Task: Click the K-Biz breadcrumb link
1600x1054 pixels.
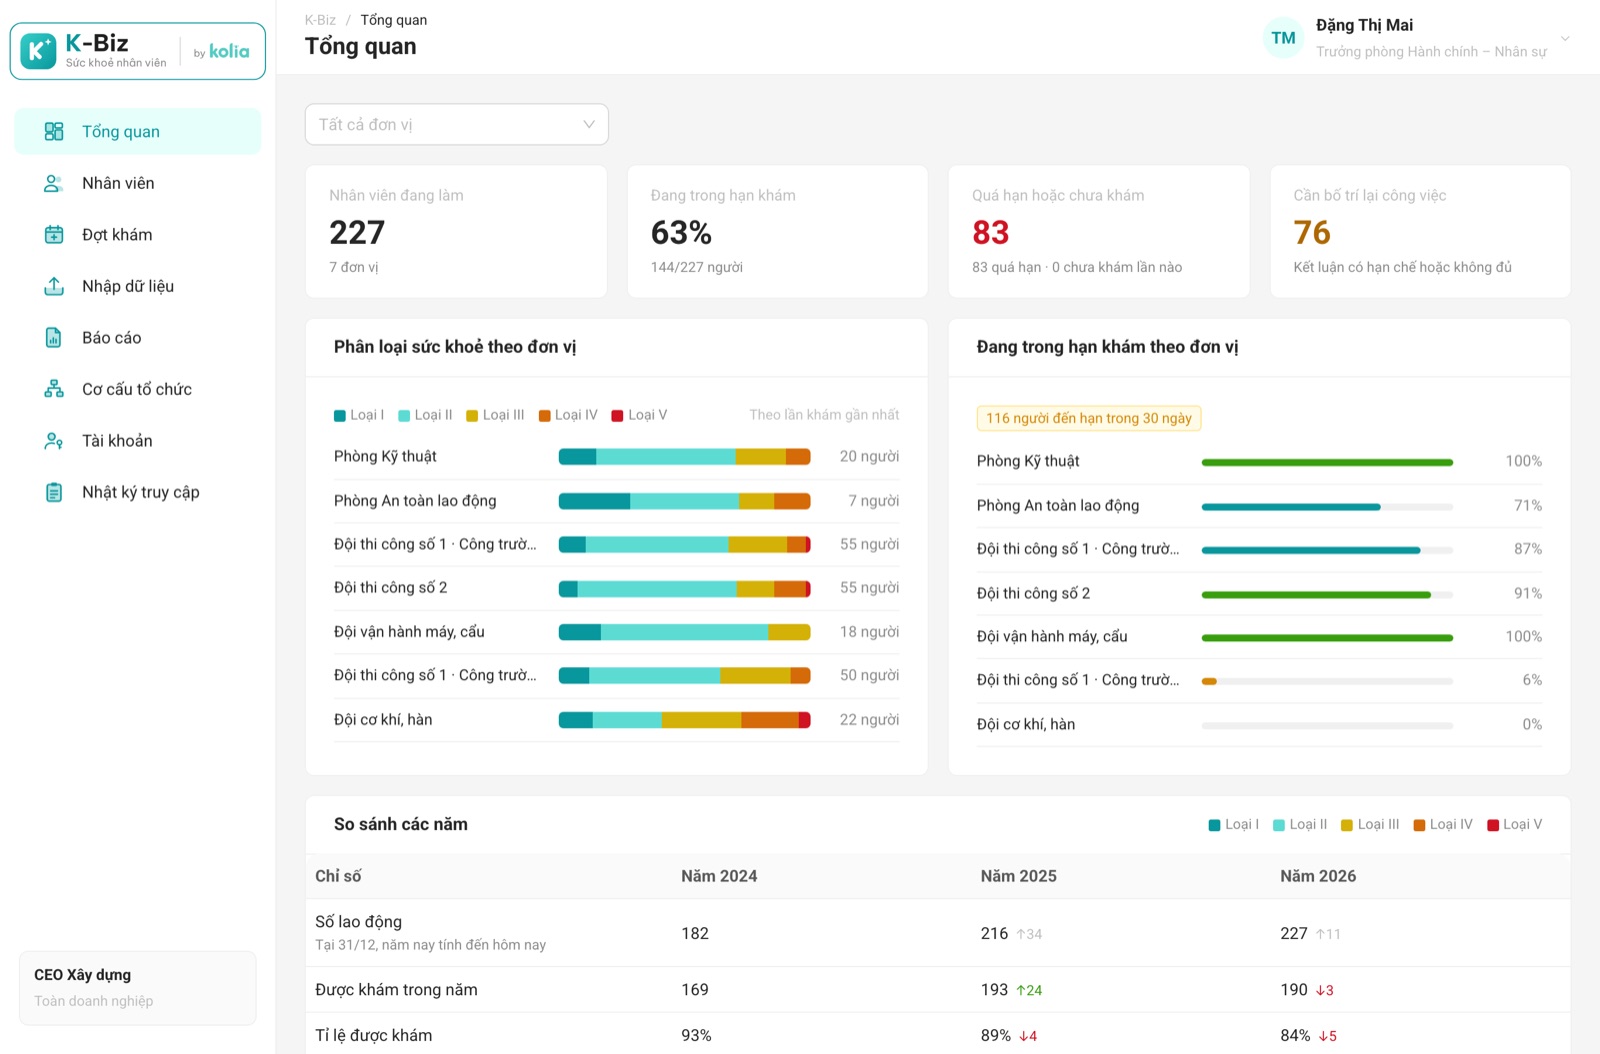Action: (x=320, y=20)
